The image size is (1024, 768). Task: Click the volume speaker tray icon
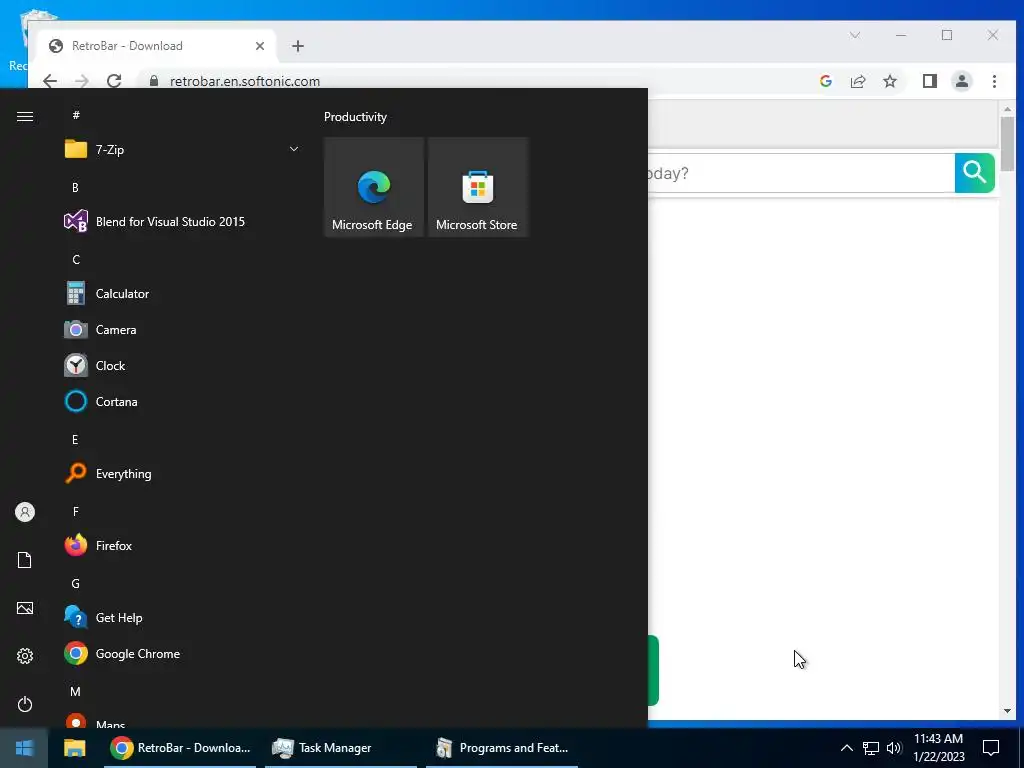tap(894, 748)
